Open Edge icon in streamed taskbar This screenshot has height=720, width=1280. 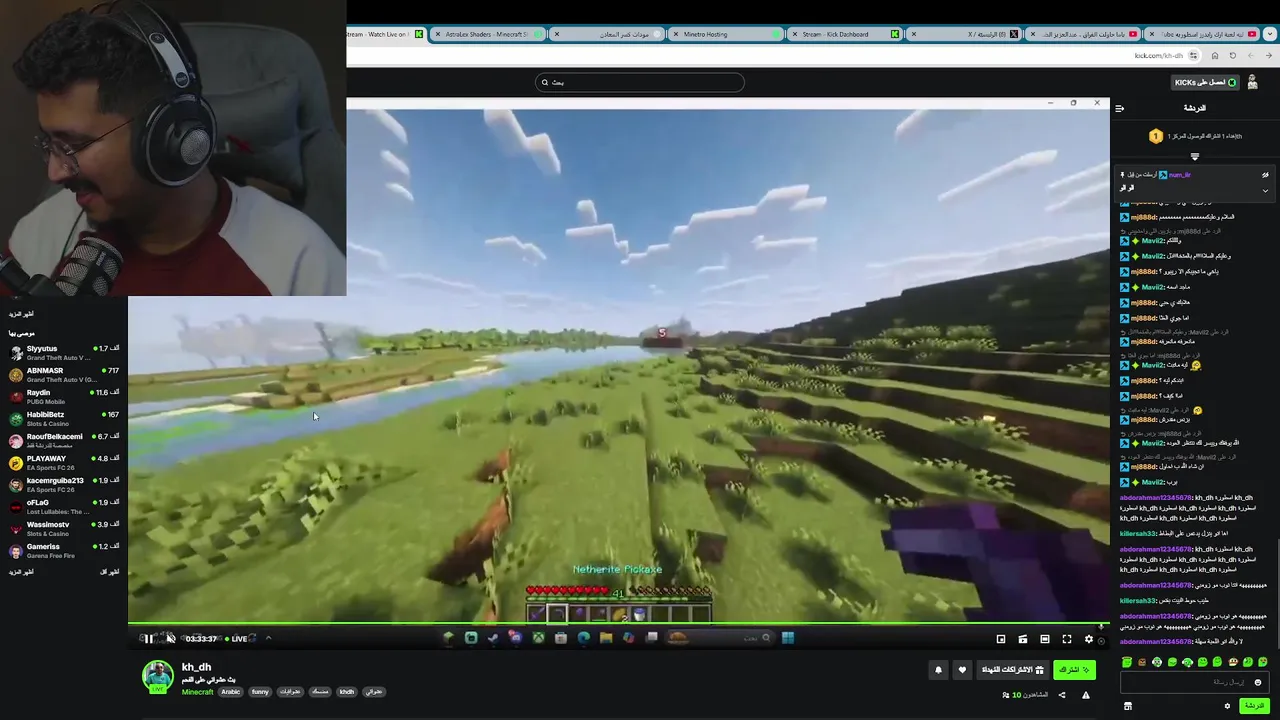[584, 638]
